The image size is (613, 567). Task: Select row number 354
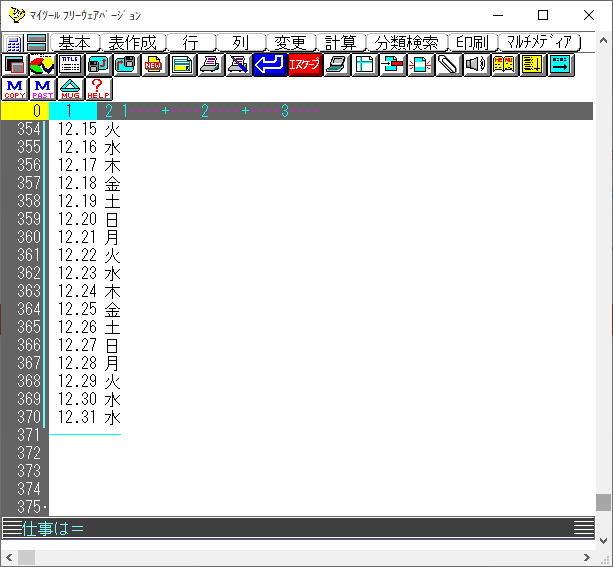29,129
